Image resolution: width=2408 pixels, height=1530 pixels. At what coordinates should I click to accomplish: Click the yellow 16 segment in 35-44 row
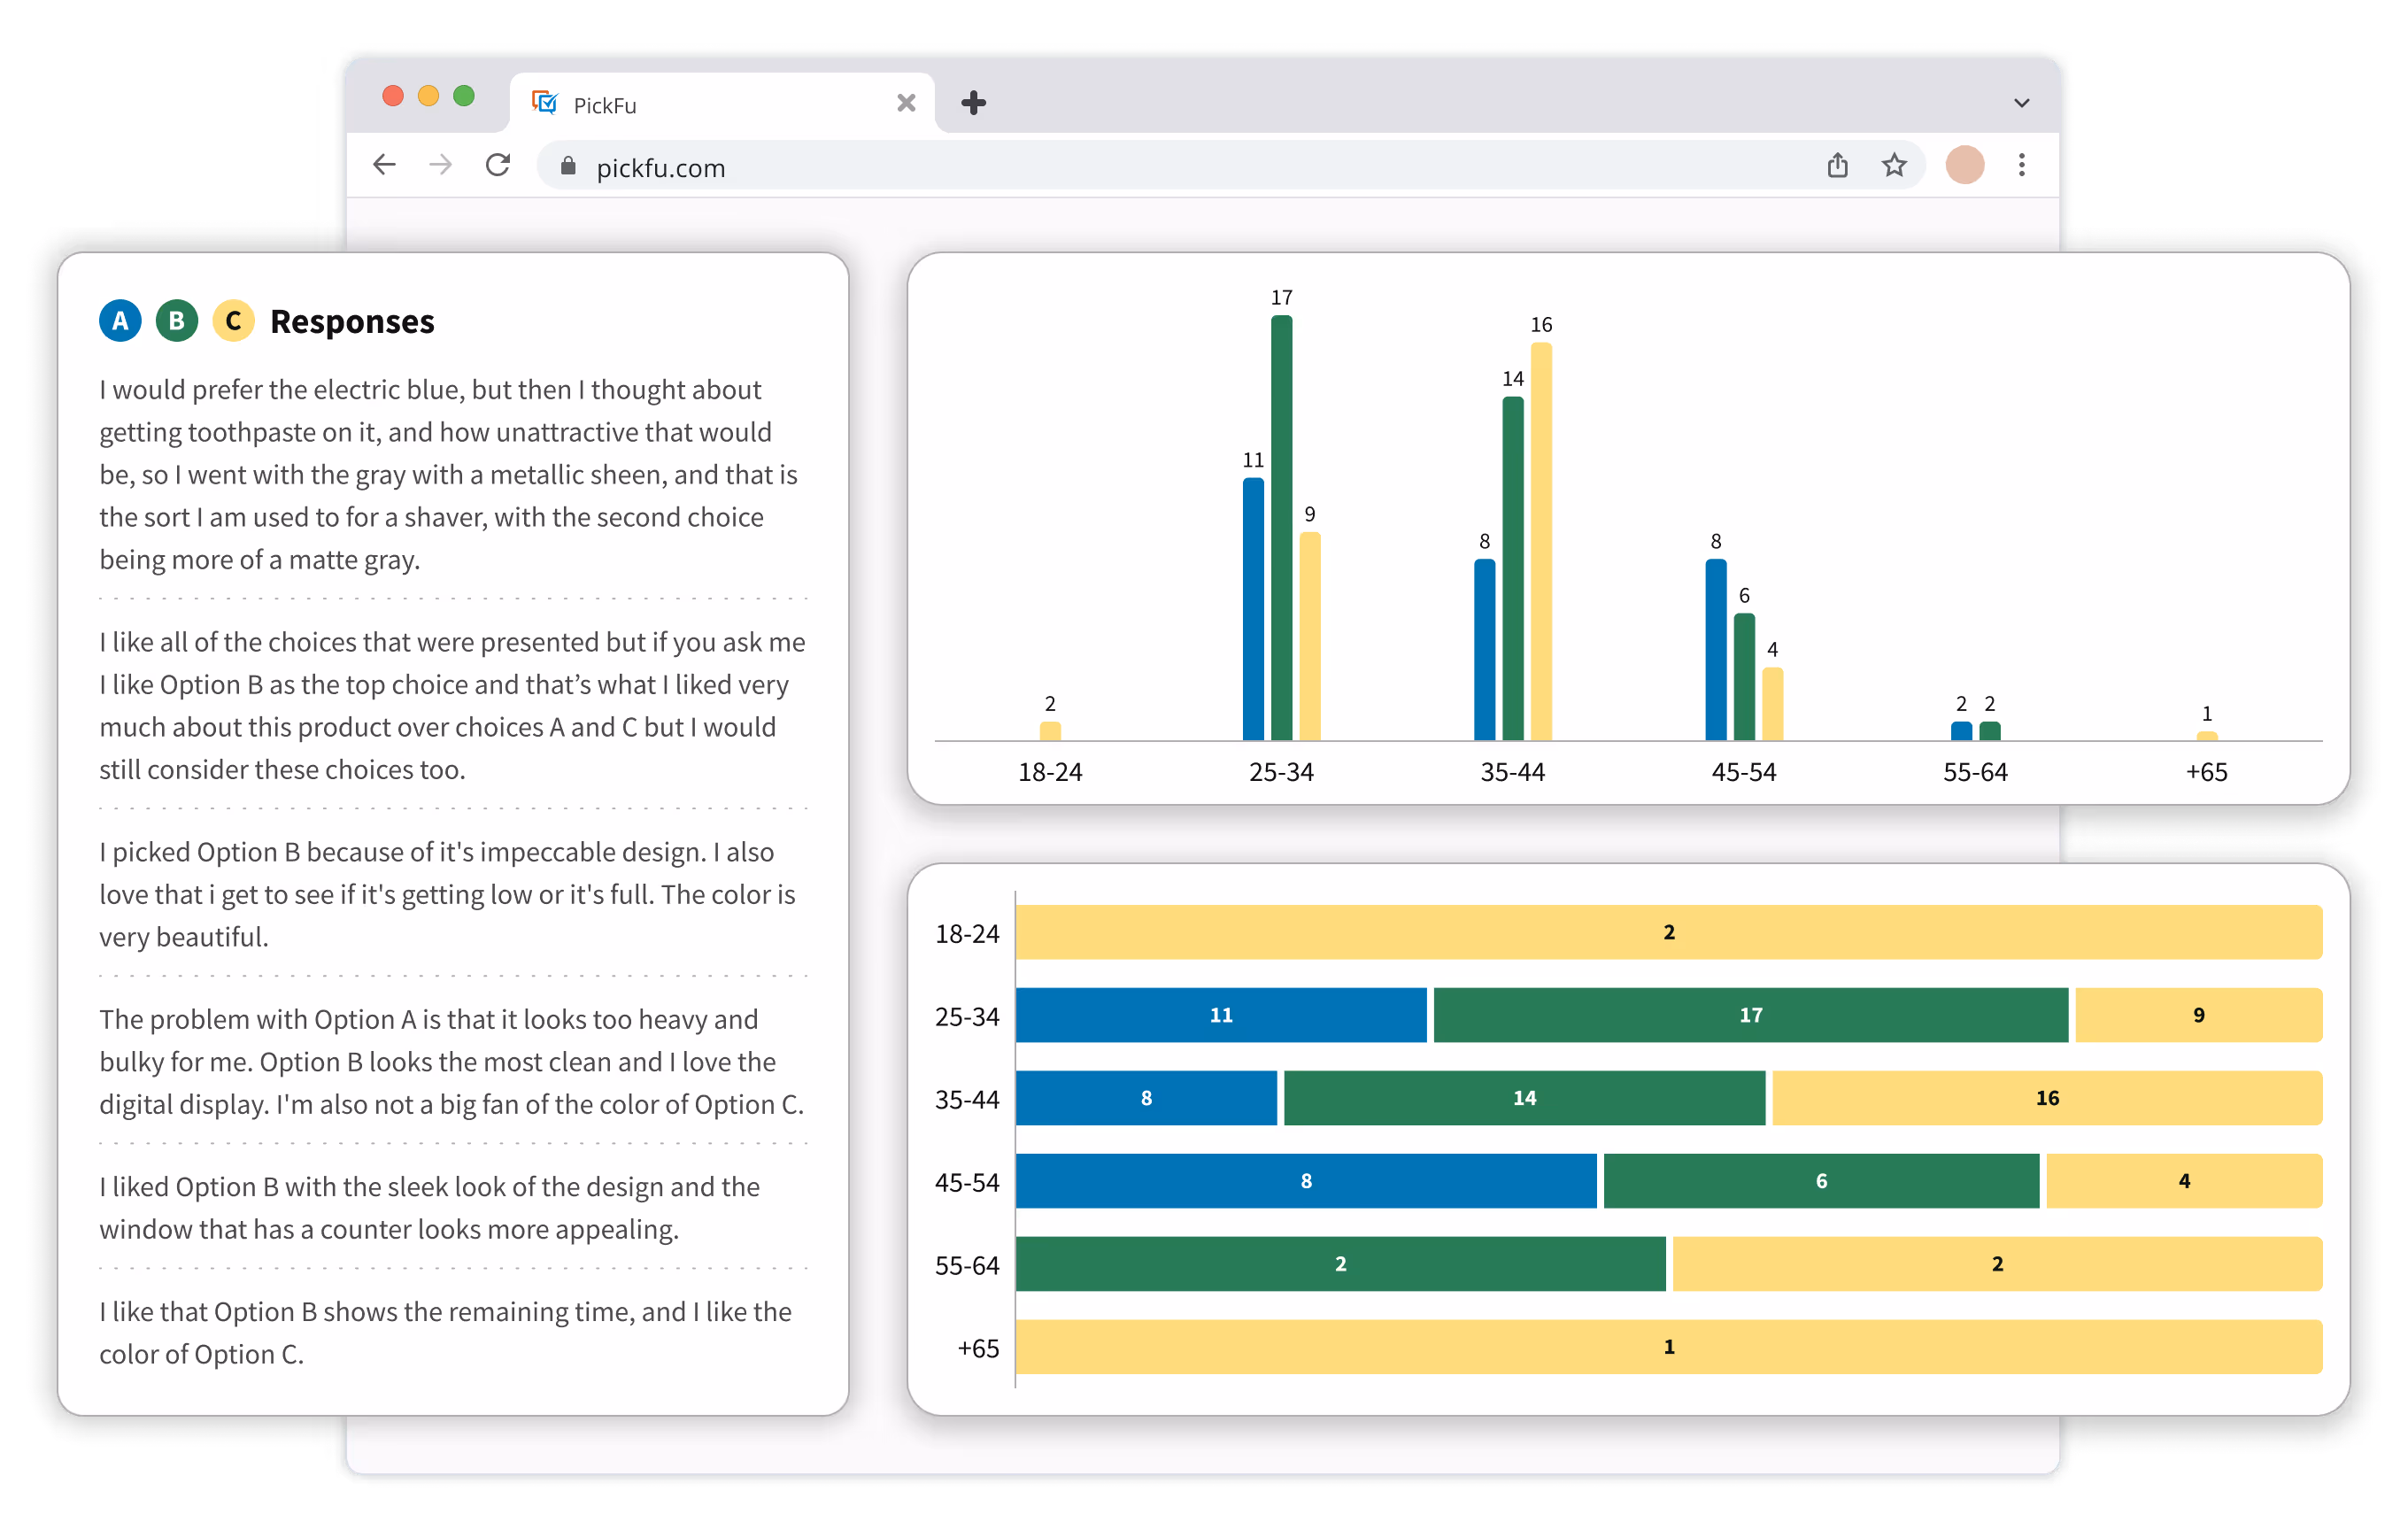click(x=2046, y=1098)
